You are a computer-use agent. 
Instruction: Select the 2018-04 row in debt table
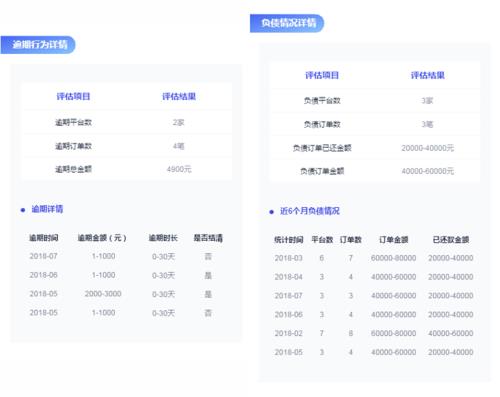374,277
